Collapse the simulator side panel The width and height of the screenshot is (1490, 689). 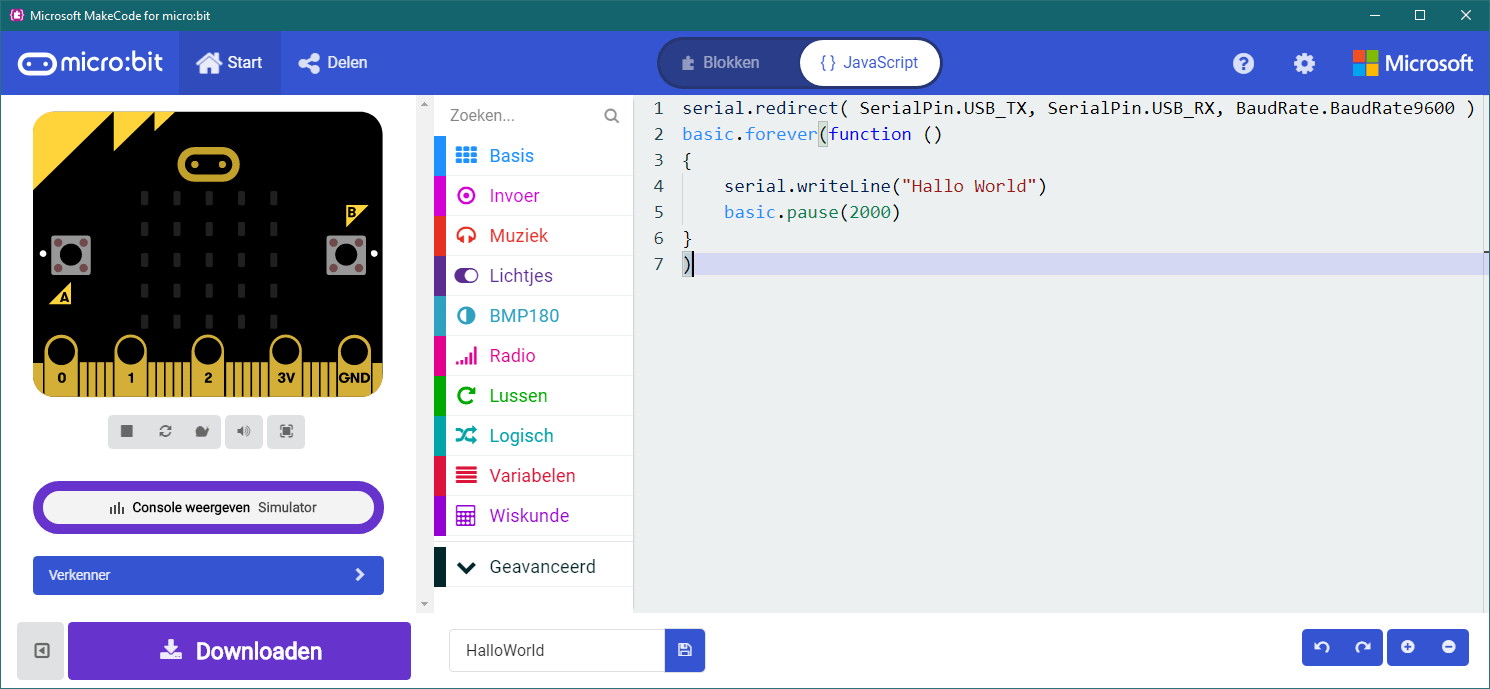(x=41, y=651)
